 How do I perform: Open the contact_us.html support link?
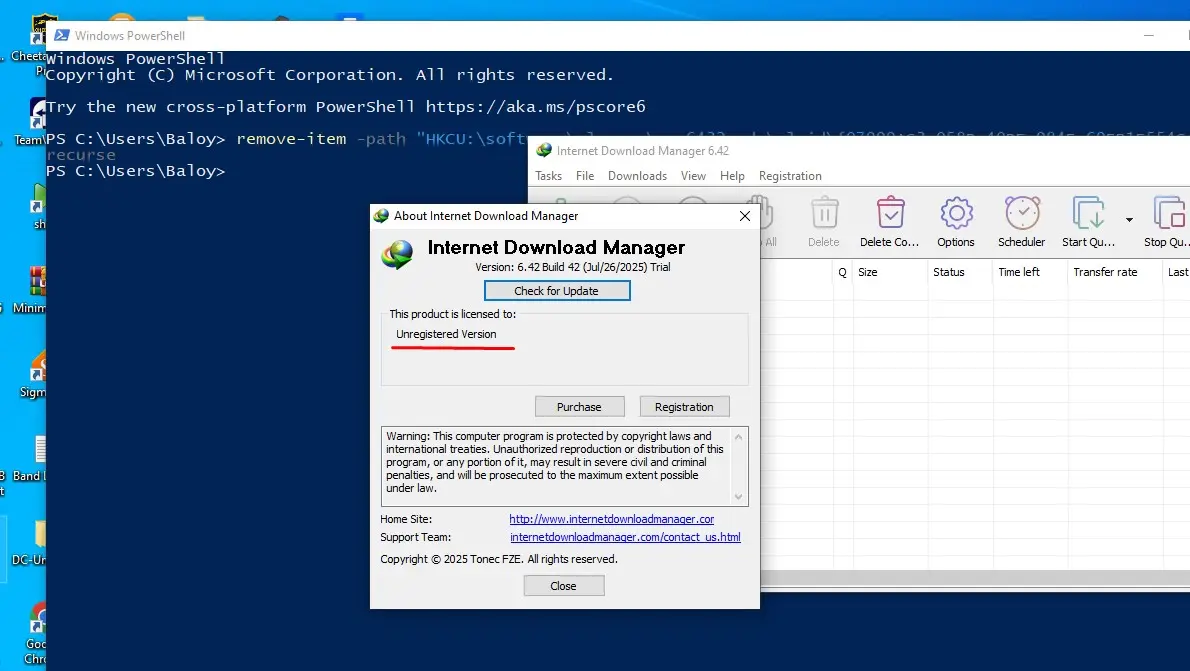pos(625,537)
